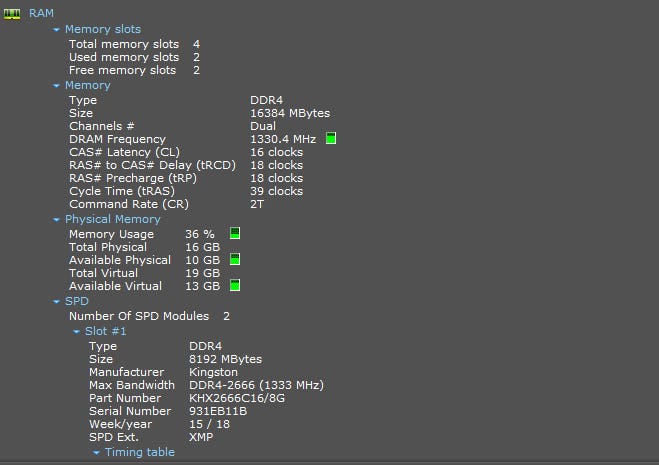Click the Cycle Time (tRAS) label

(122, 191)
